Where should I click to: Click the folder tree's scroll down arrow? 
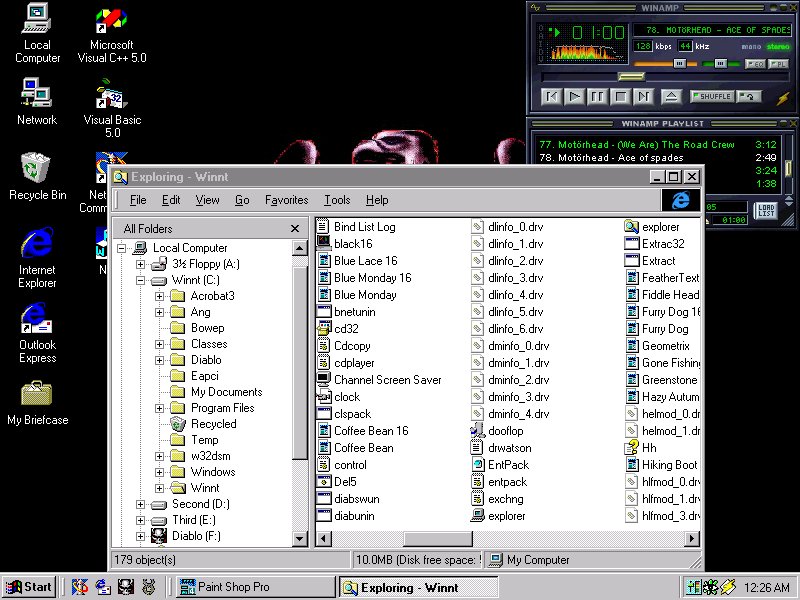click(x=299, y=538)
